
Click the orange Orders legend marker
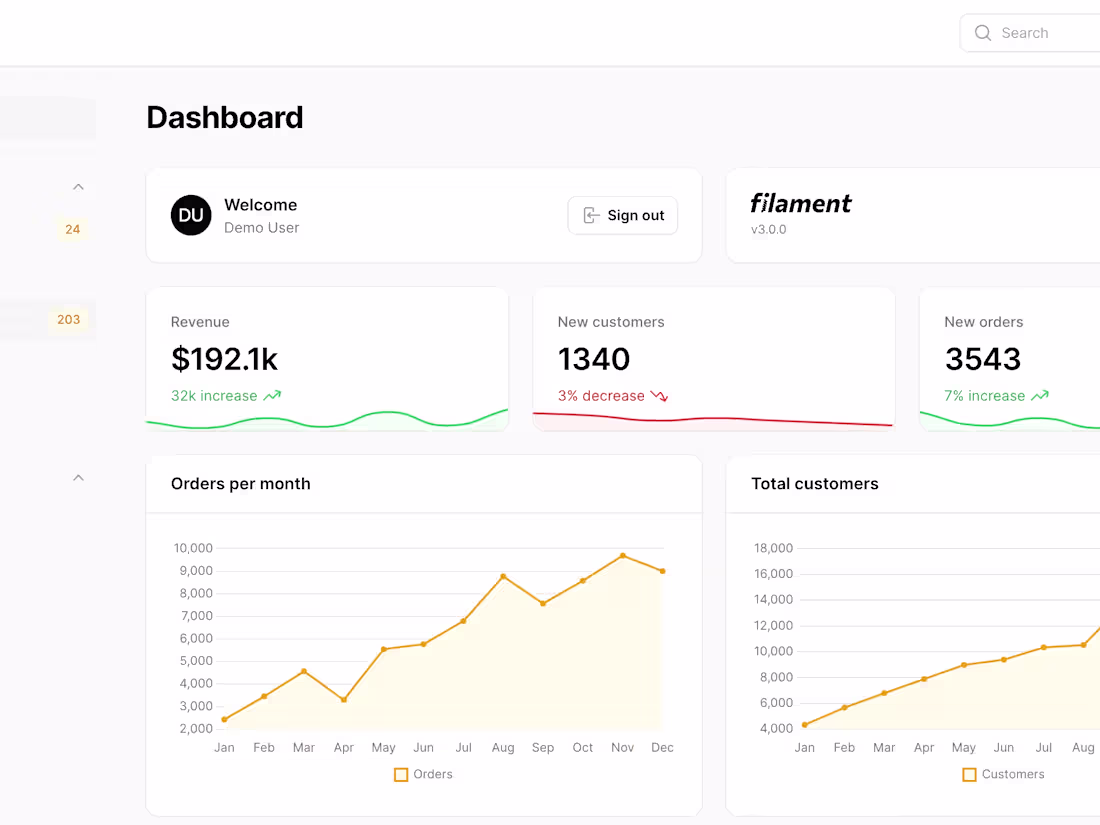click(400, 774)
